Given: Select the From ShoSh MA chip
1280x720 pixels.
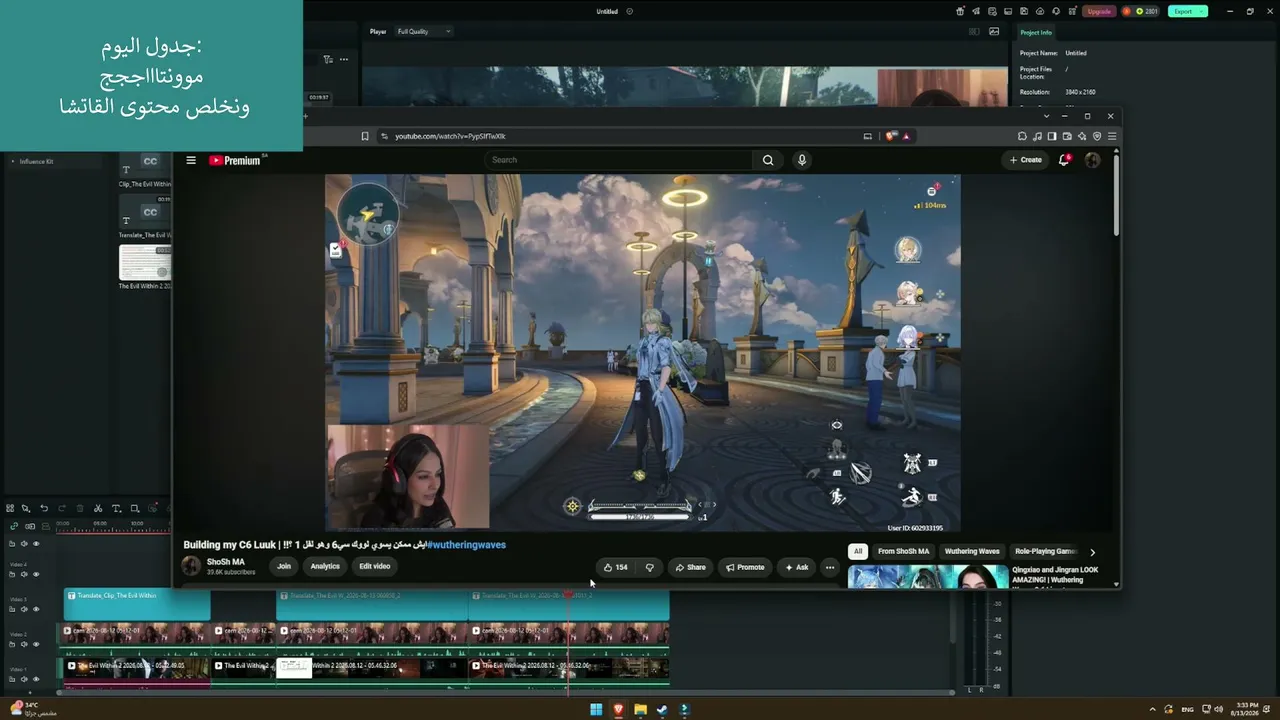Looking at the screenshot, I should click(903, 551).
